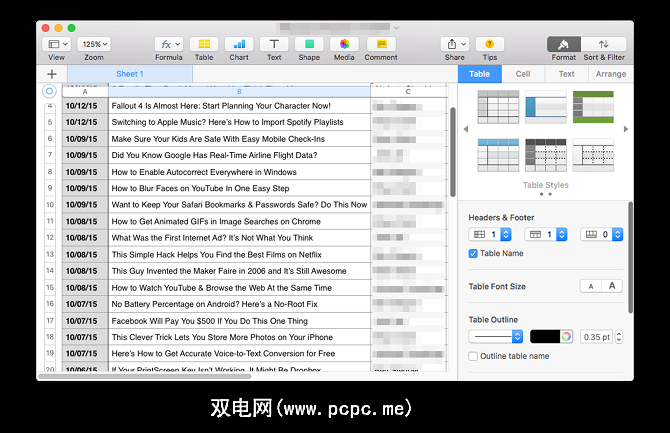Click the Table icon in toolbar

tap(203, 44)
